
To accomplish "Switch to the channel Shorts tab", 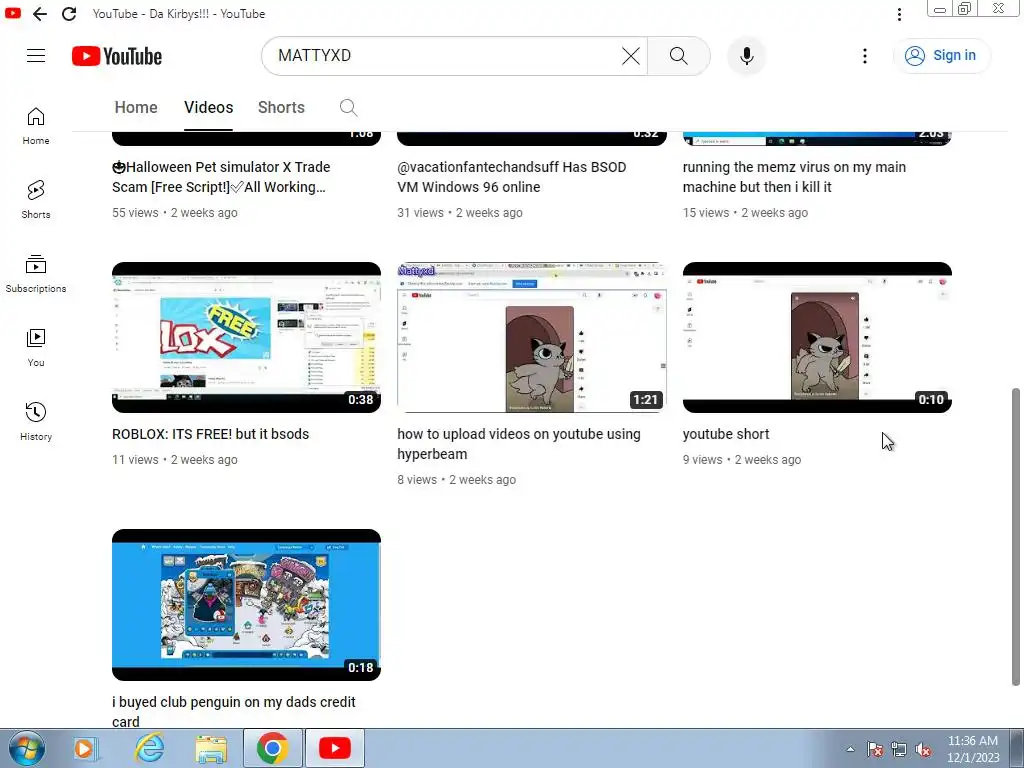I will (281, 107).
